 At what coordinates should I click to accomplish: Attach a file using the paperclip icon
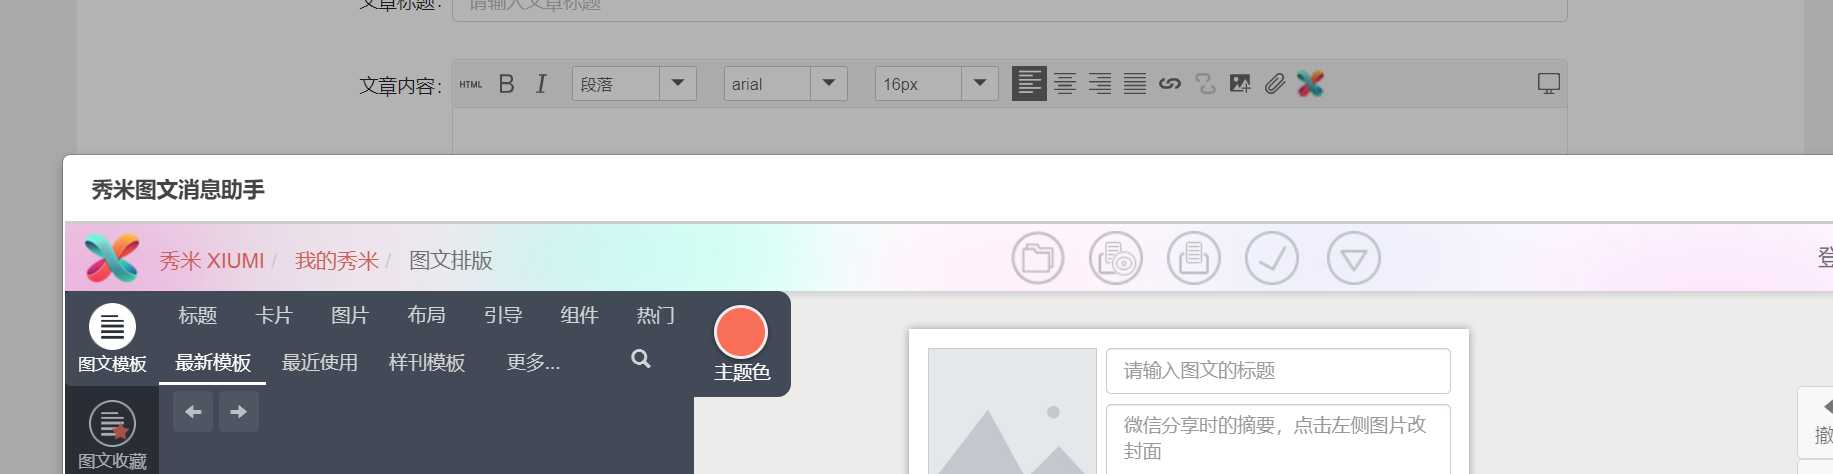1274,84
